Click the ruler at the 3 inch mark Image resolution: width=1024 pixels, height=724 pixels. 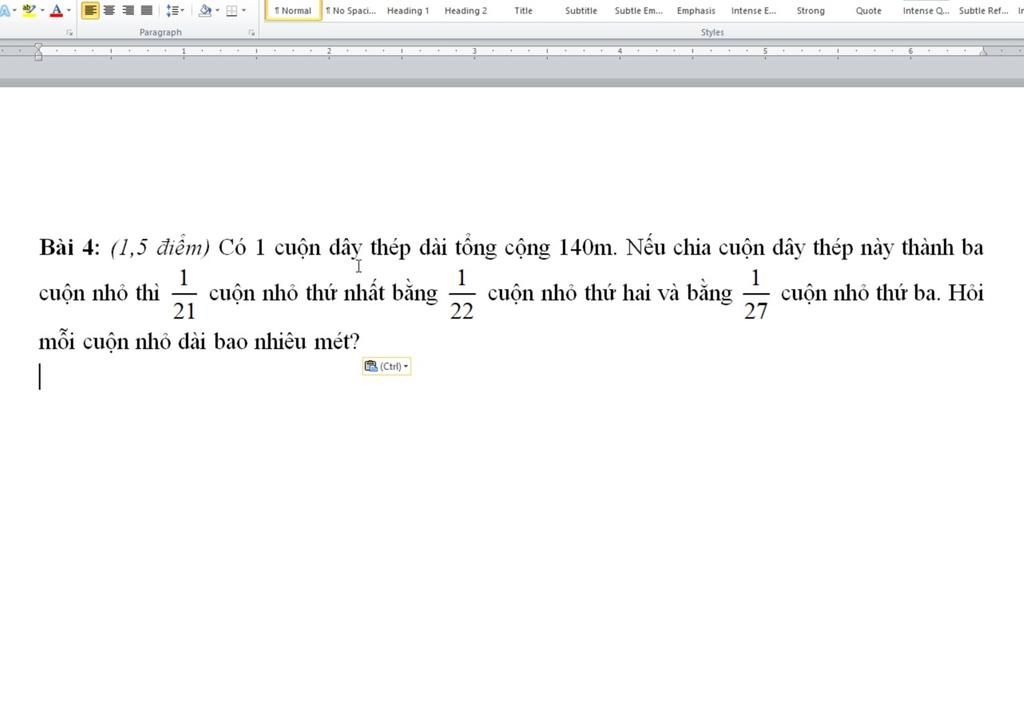474,51
